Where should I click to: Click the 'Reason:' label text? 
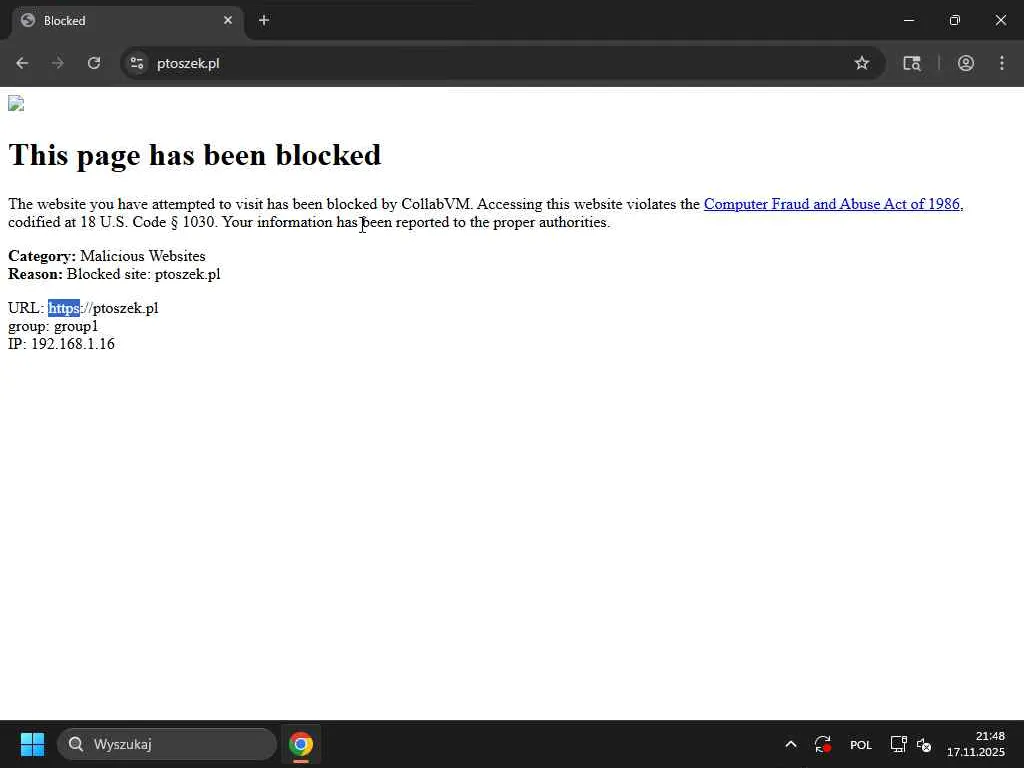(x=35, y=274)
